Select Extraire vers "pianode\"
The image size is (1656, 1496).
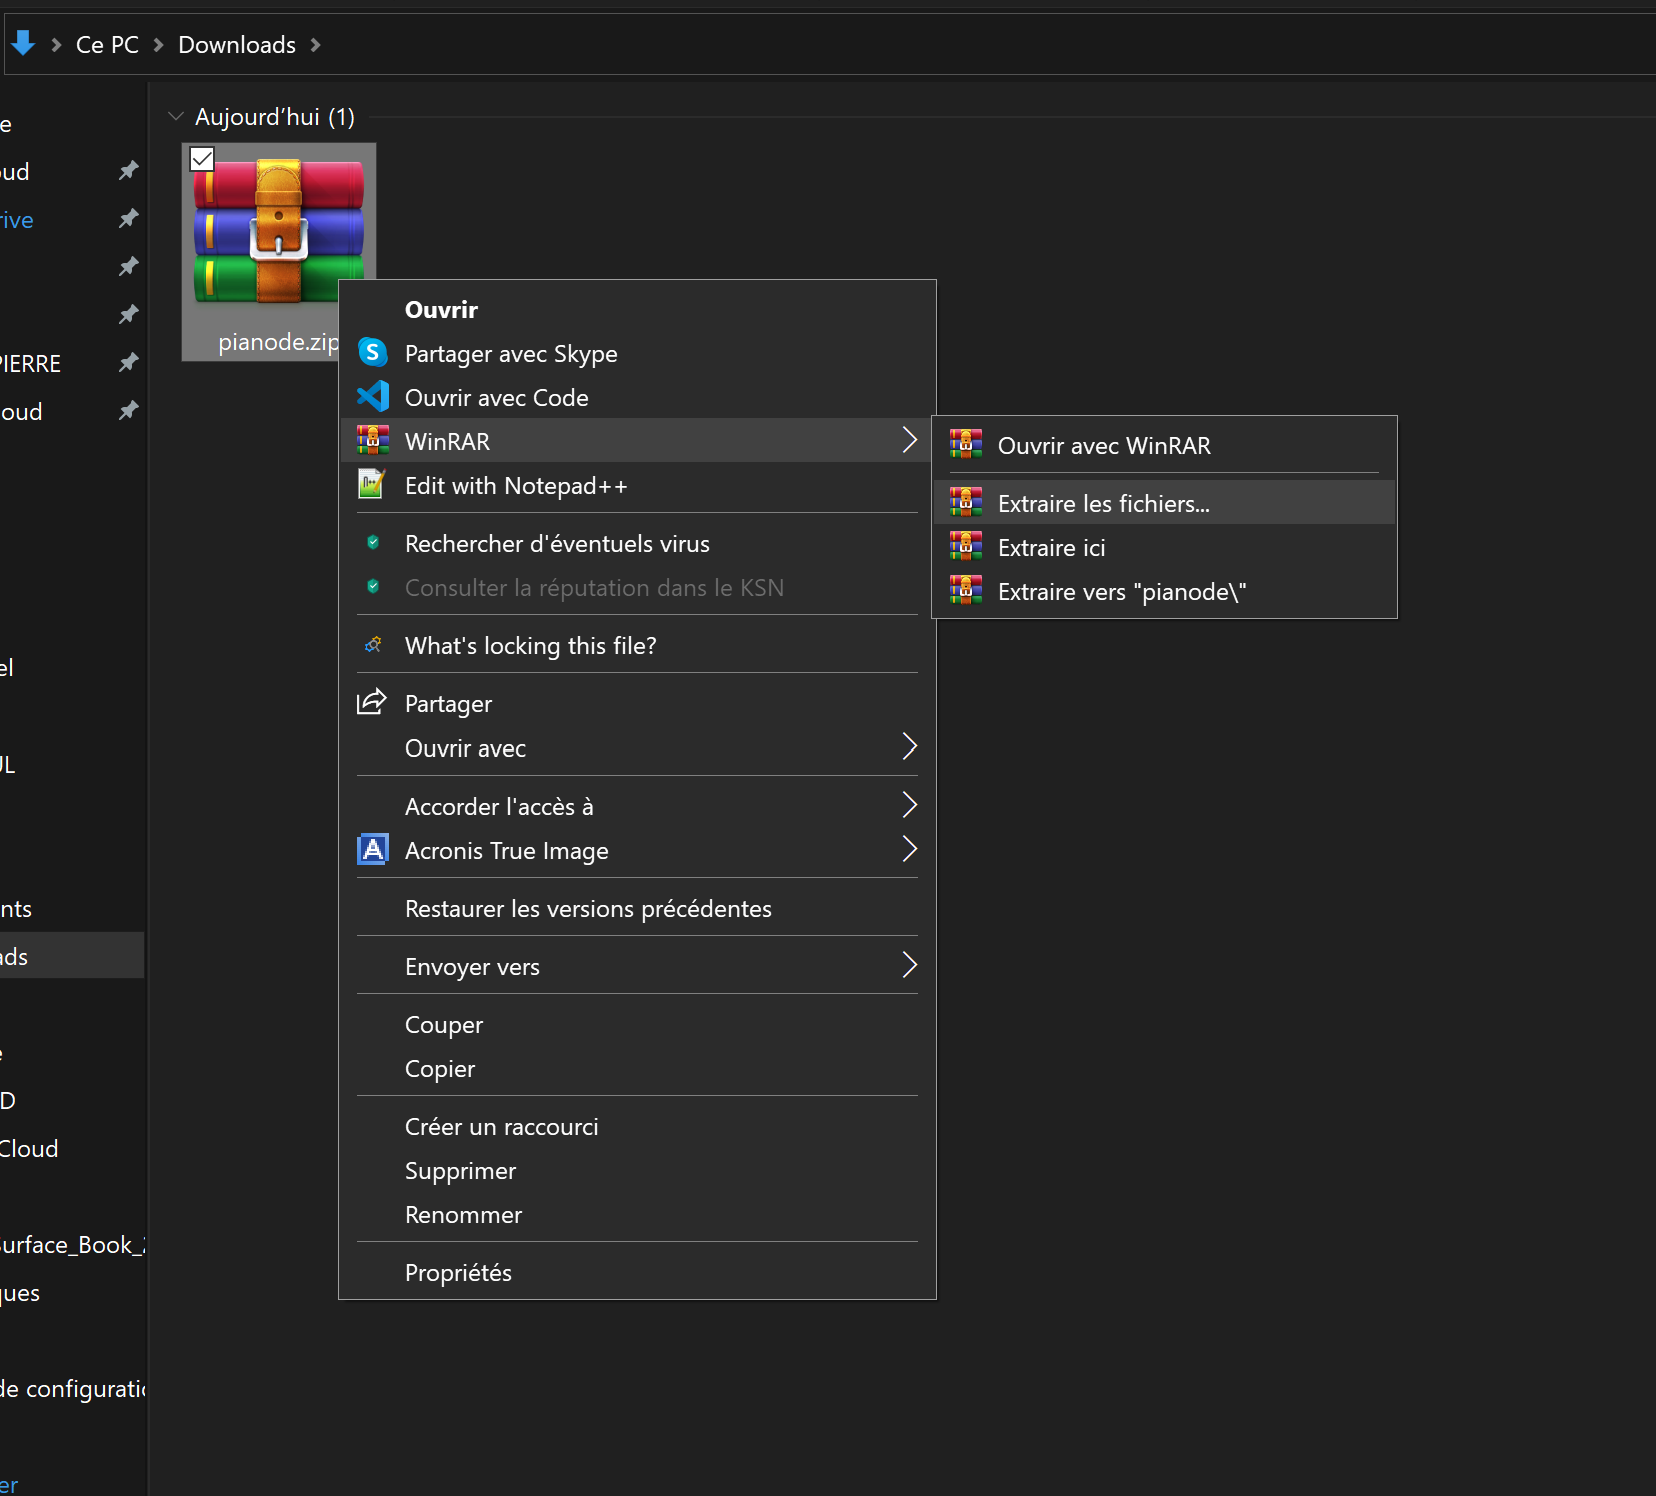(x=1164, y=591)
